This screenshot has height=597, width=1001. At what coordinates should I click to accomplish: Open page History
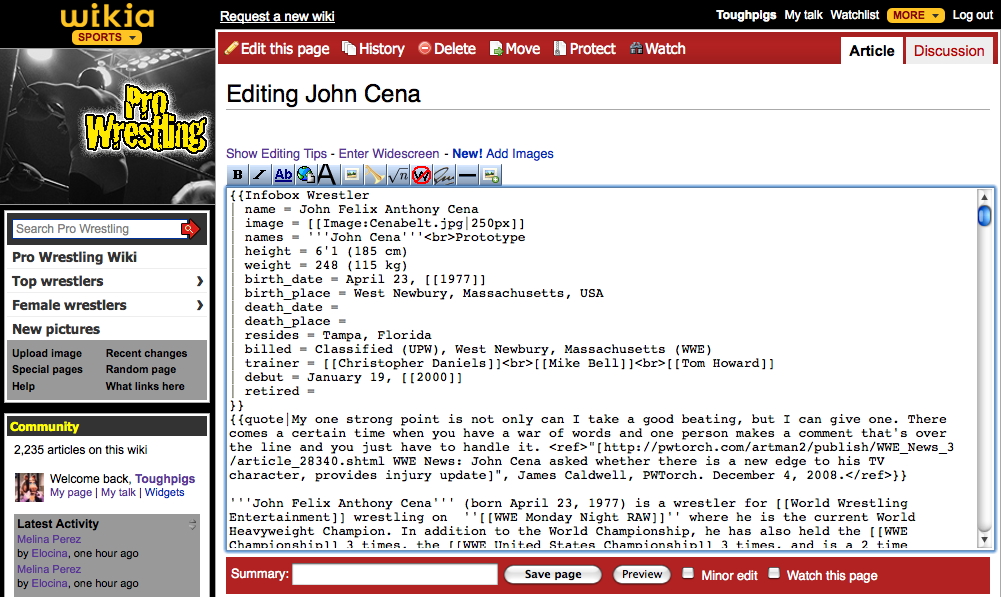pos(373,49)
